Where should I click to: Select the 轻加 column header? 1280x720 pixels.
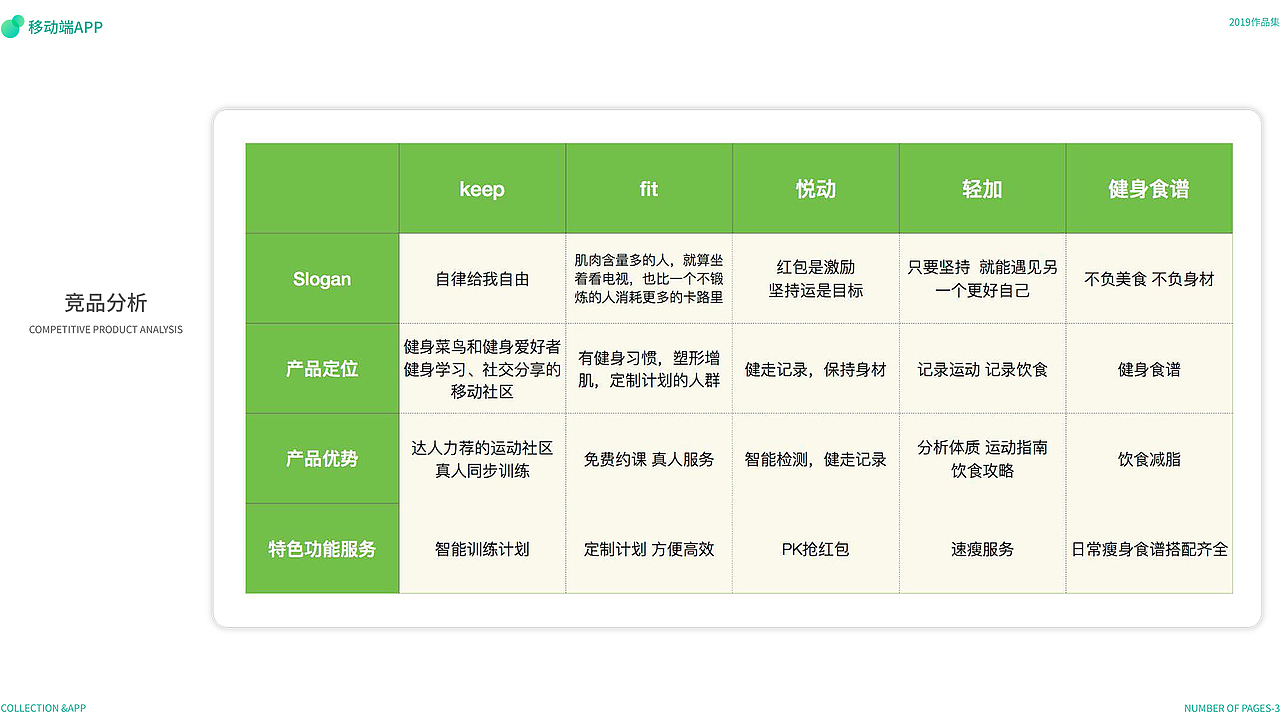(982, 189)
